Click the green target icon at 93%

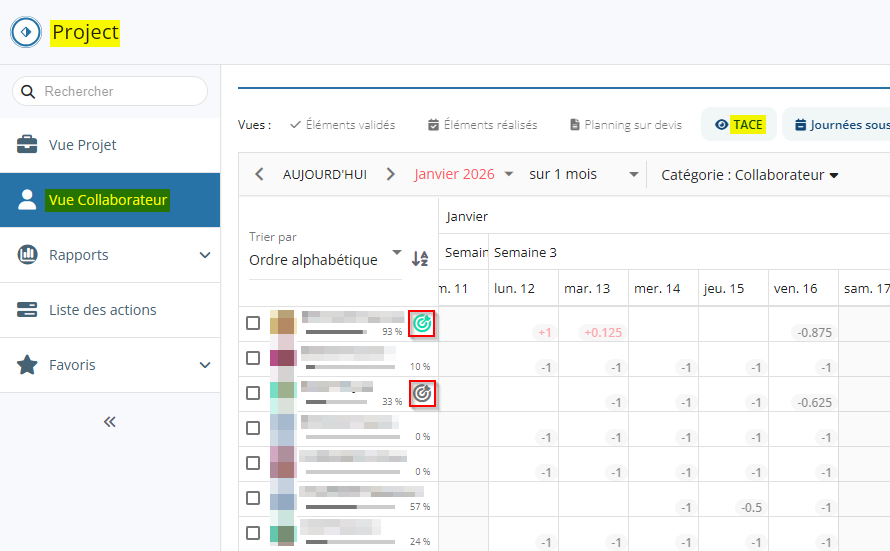point(422,323)
